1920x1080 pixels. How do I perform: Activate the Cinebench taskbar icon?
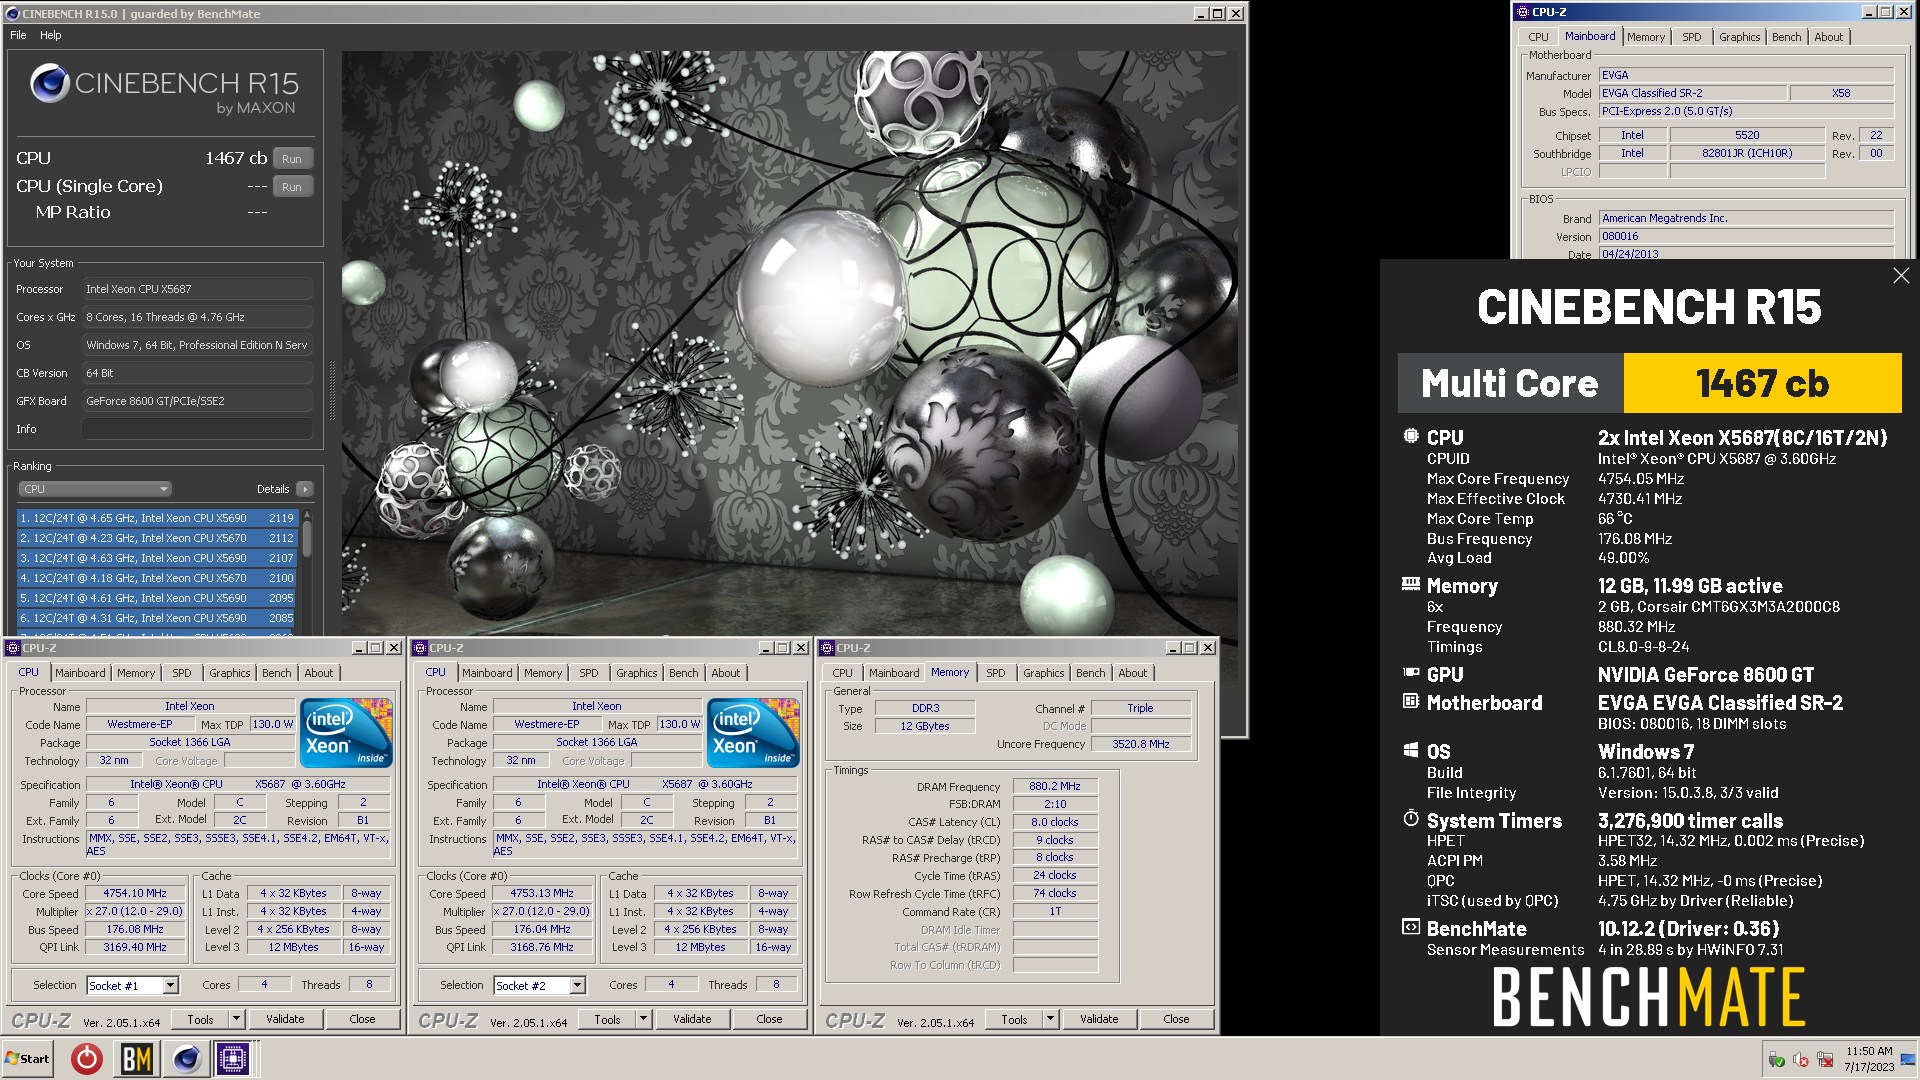(x=186, y=1058)
